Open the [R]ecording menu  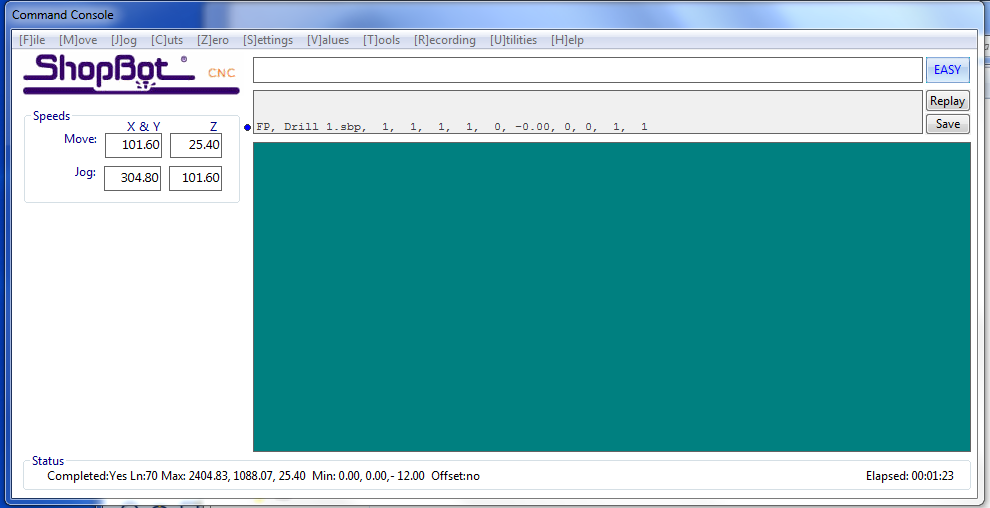click(445, 40)
